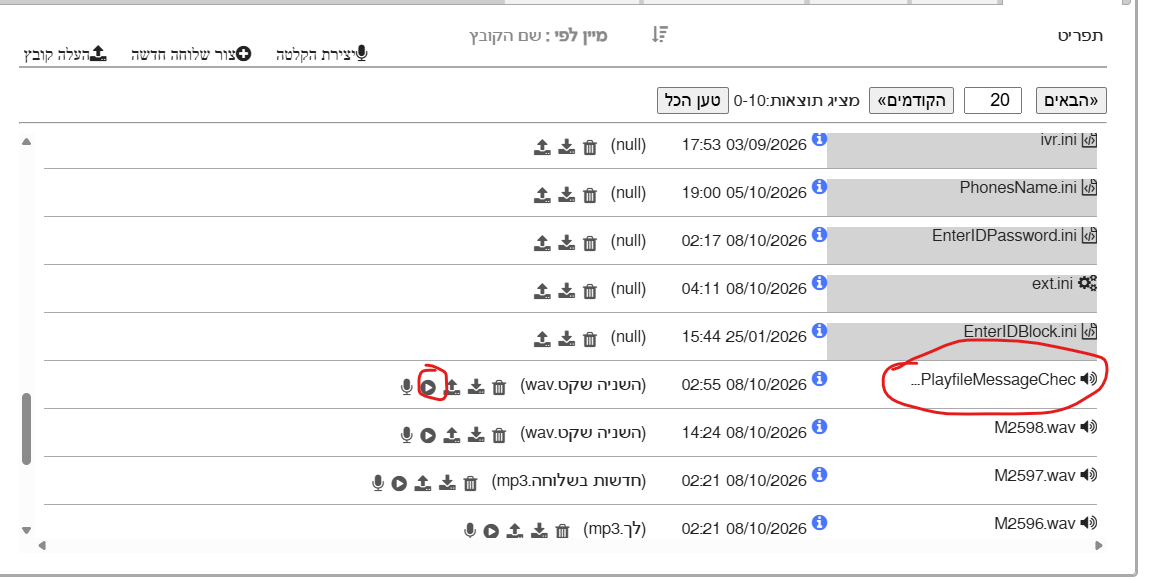Play the PlayfileMessageChec recording
1149x580 pixels.
[429, 387]
